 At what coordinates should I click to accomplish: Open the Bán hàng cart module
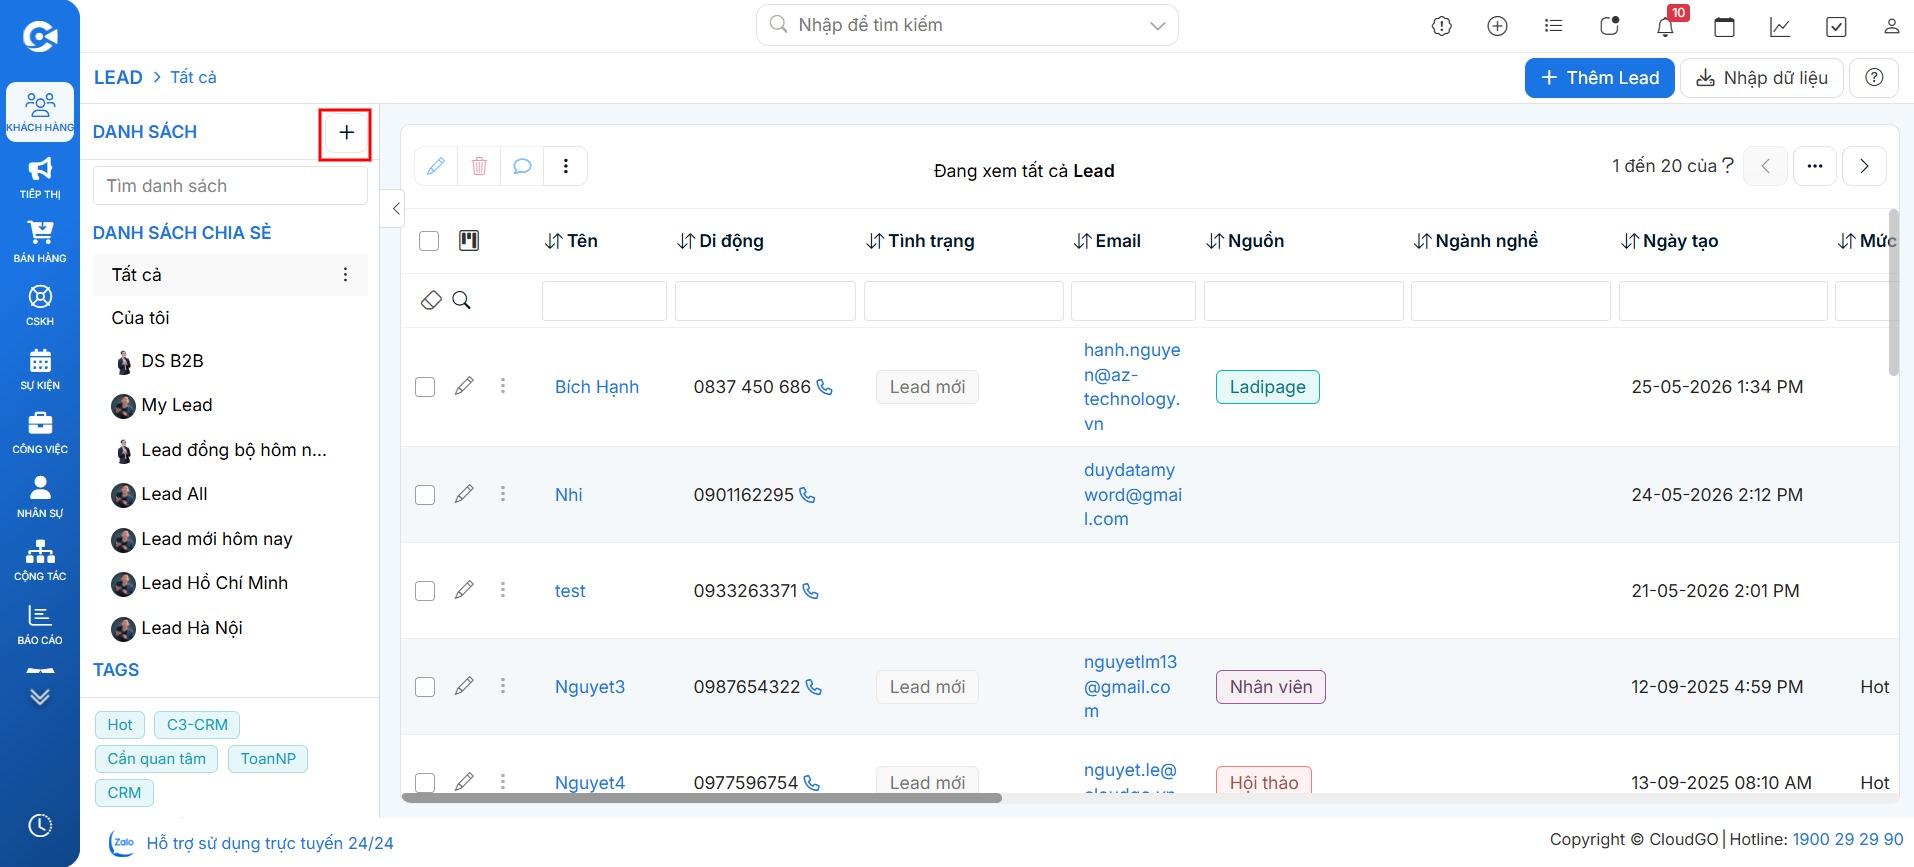coord(40,241)
